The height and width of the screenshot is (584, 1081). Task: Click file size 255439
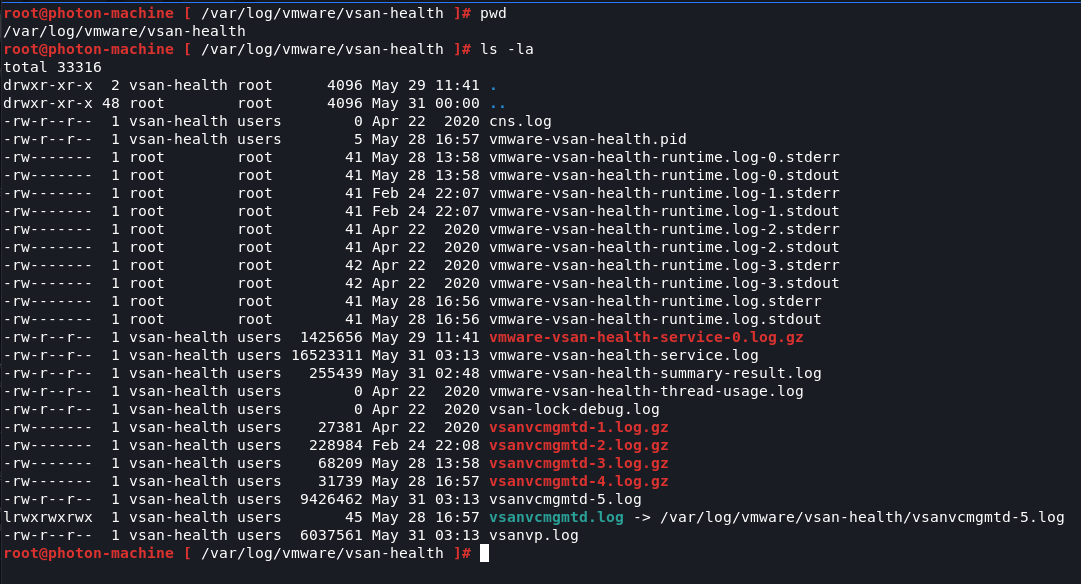pos(336,373)
